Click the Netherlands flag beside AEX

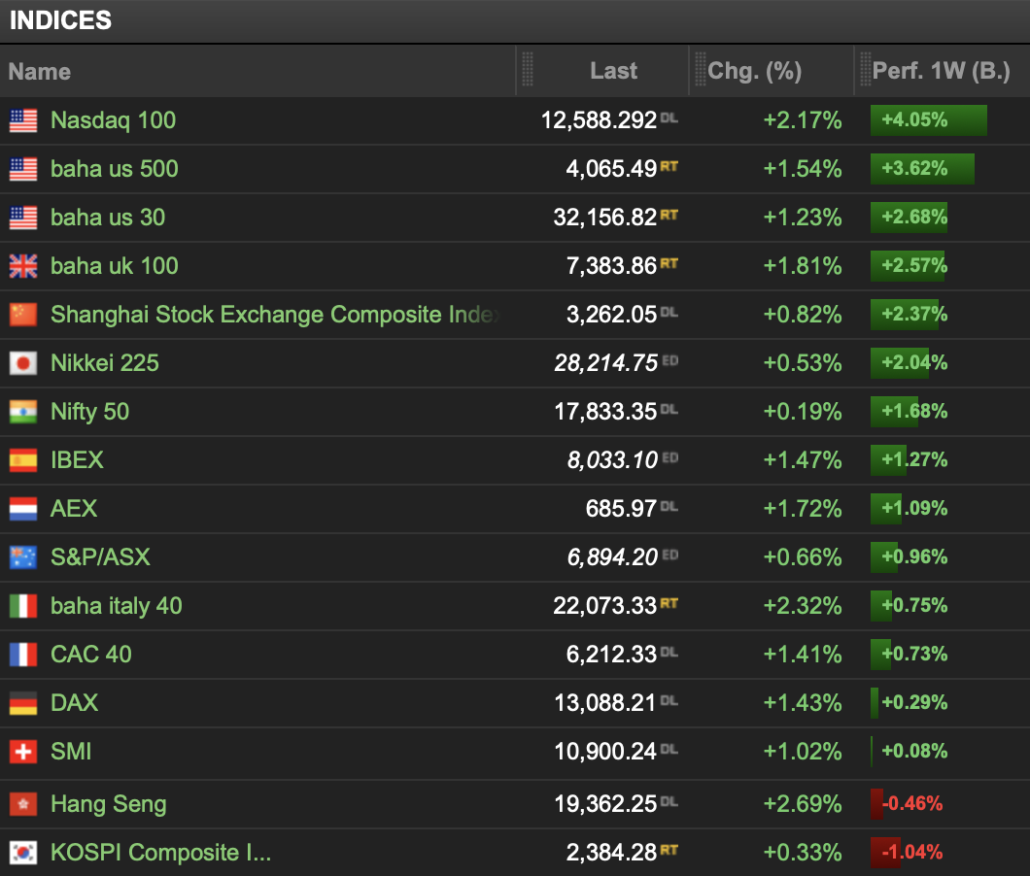23,509
